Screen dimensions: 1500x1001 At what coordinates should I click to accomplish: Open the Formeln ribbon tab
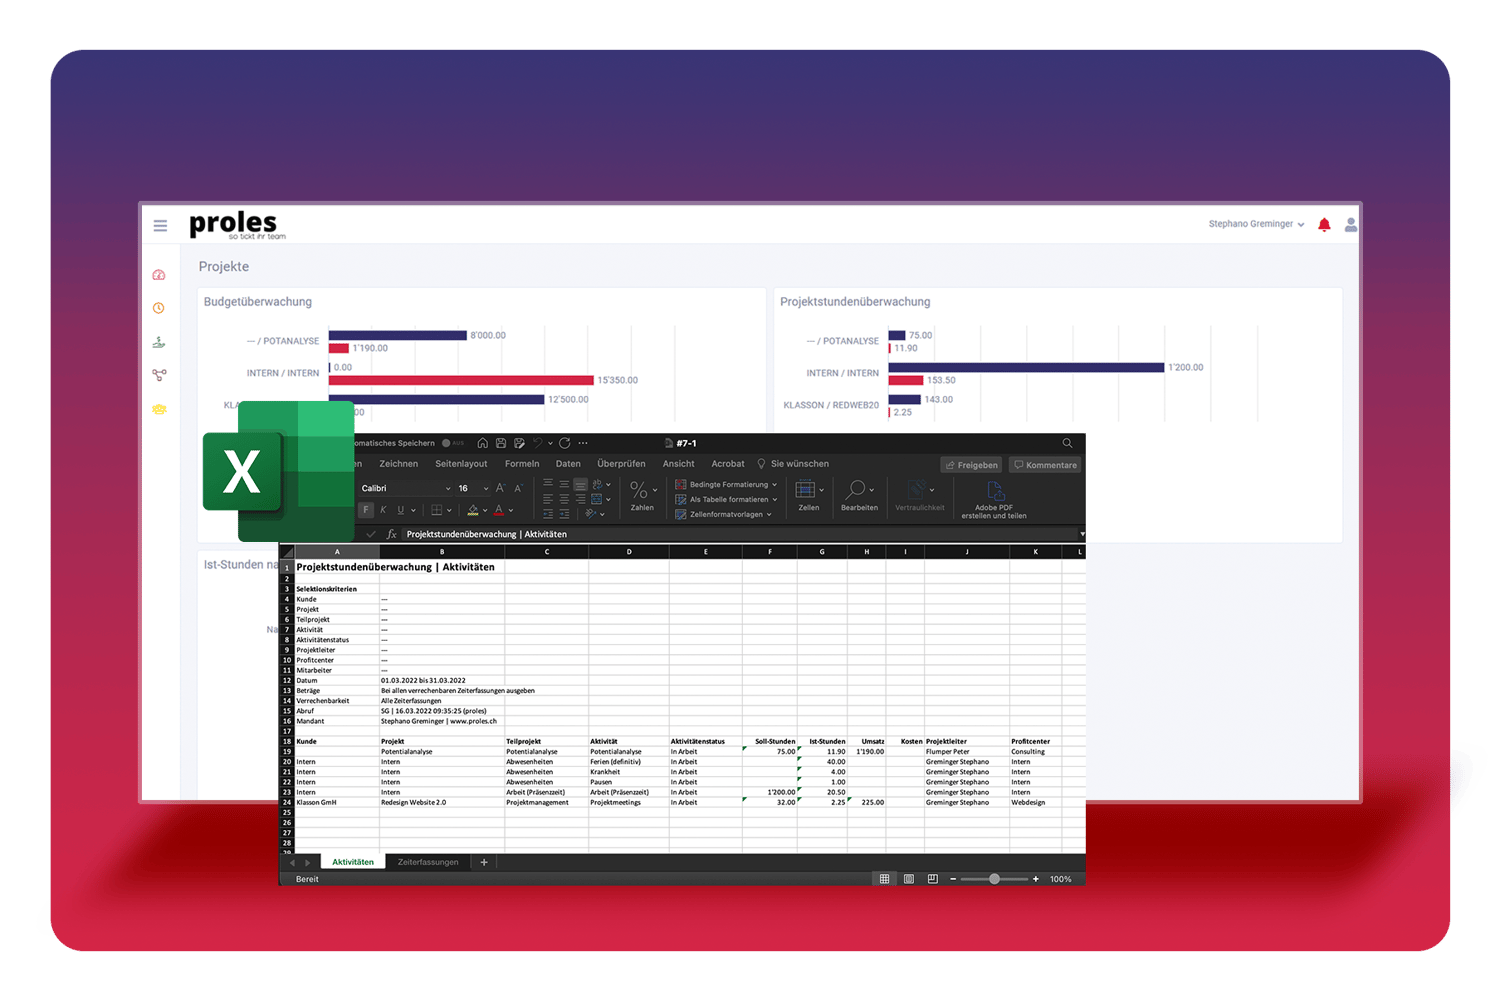pyautogui.click(x=522, y=464)
